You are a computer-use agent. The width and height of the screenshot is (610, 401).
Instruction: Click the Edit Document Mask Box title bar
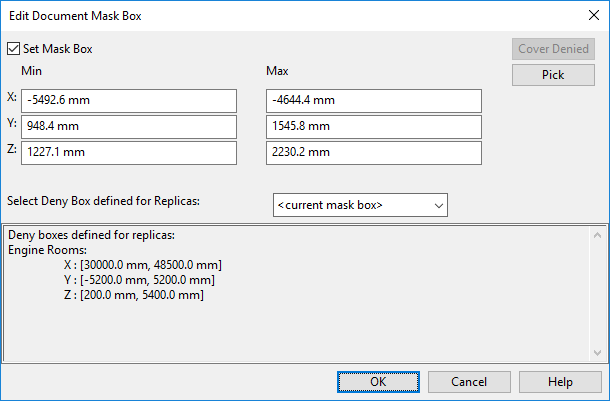(x=250, y=15)
